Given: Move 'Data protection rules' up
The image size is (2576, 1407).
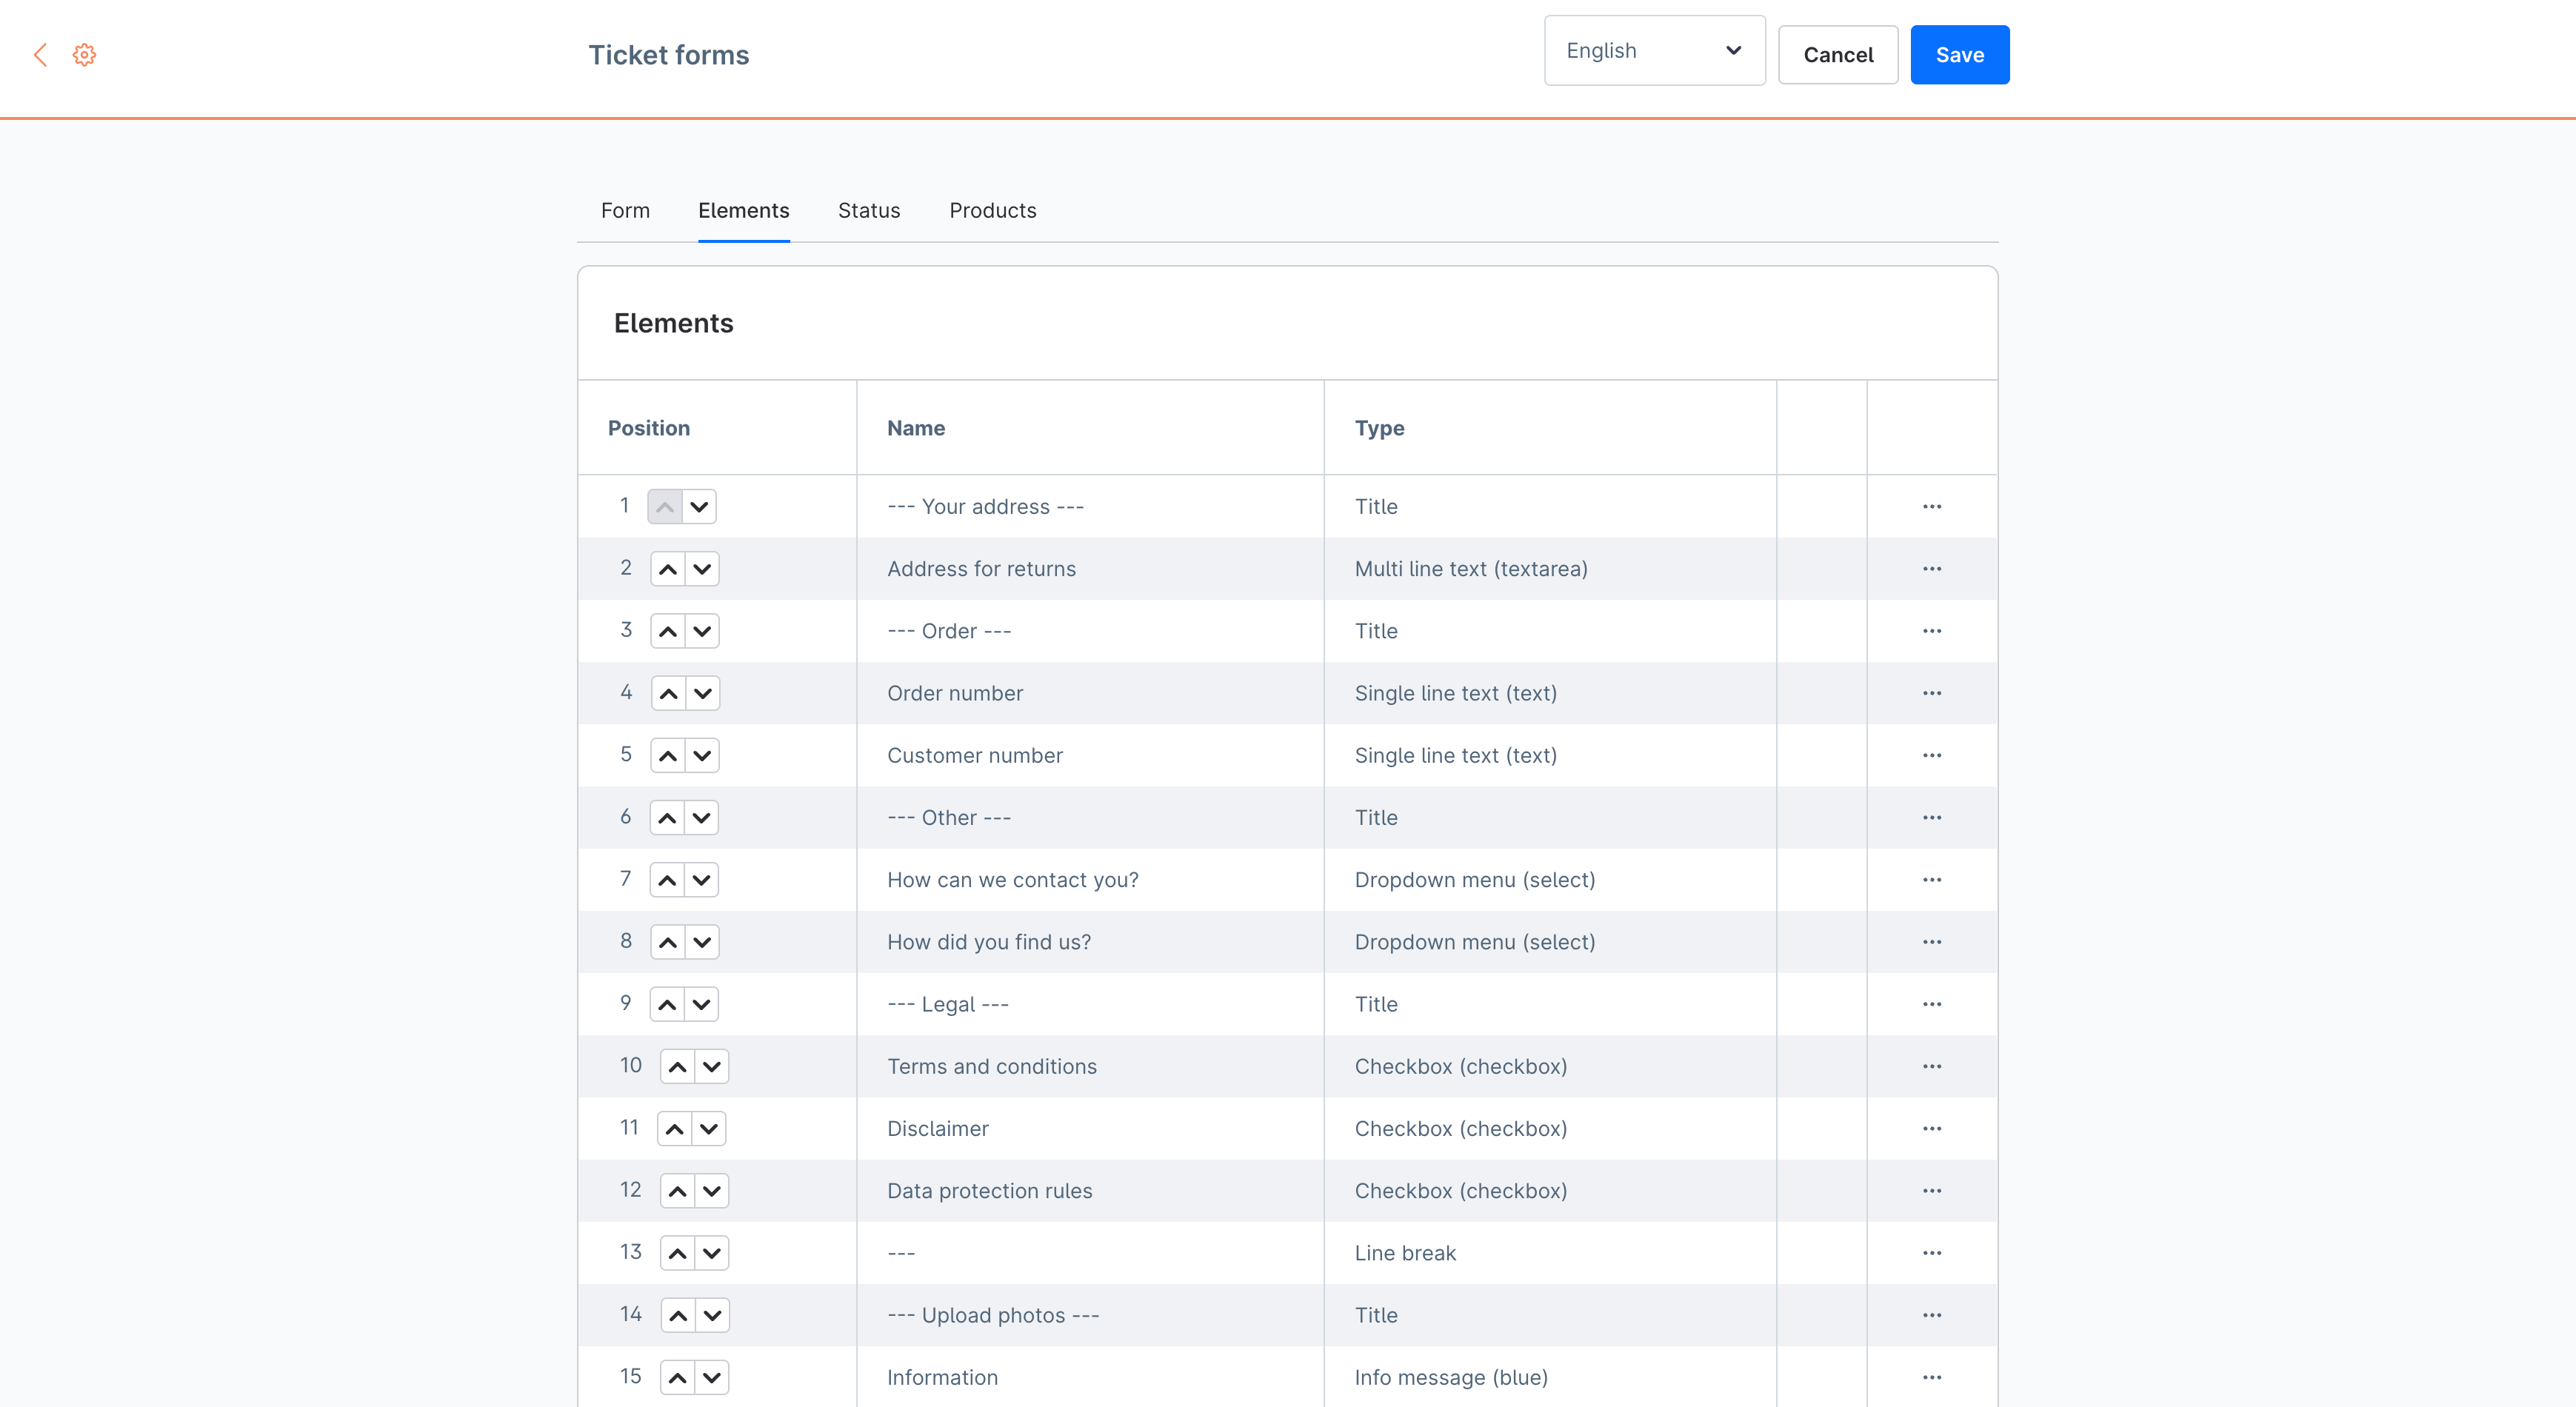Looking at the screenshot, I should (x=678, y=1191).
